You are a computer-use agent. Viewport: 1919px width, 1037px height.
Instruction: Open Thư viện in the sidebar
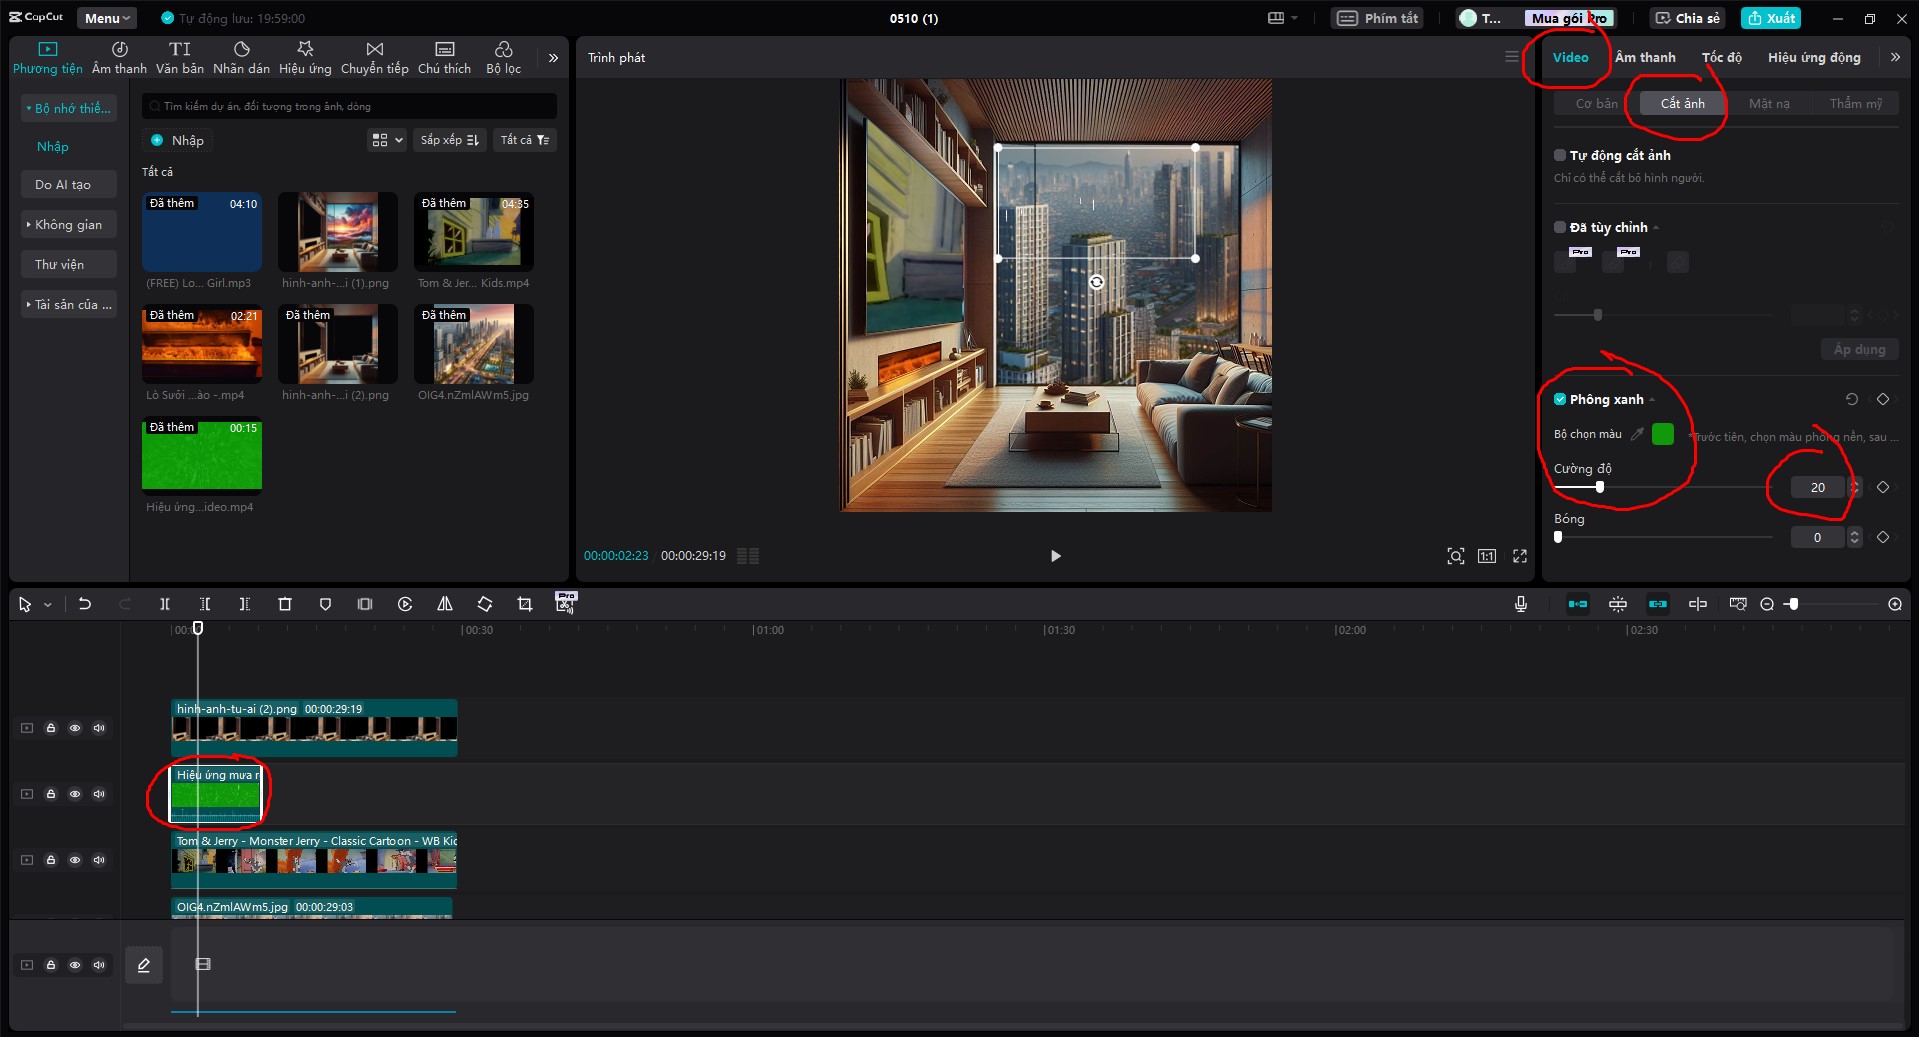[x=68, y=265]
